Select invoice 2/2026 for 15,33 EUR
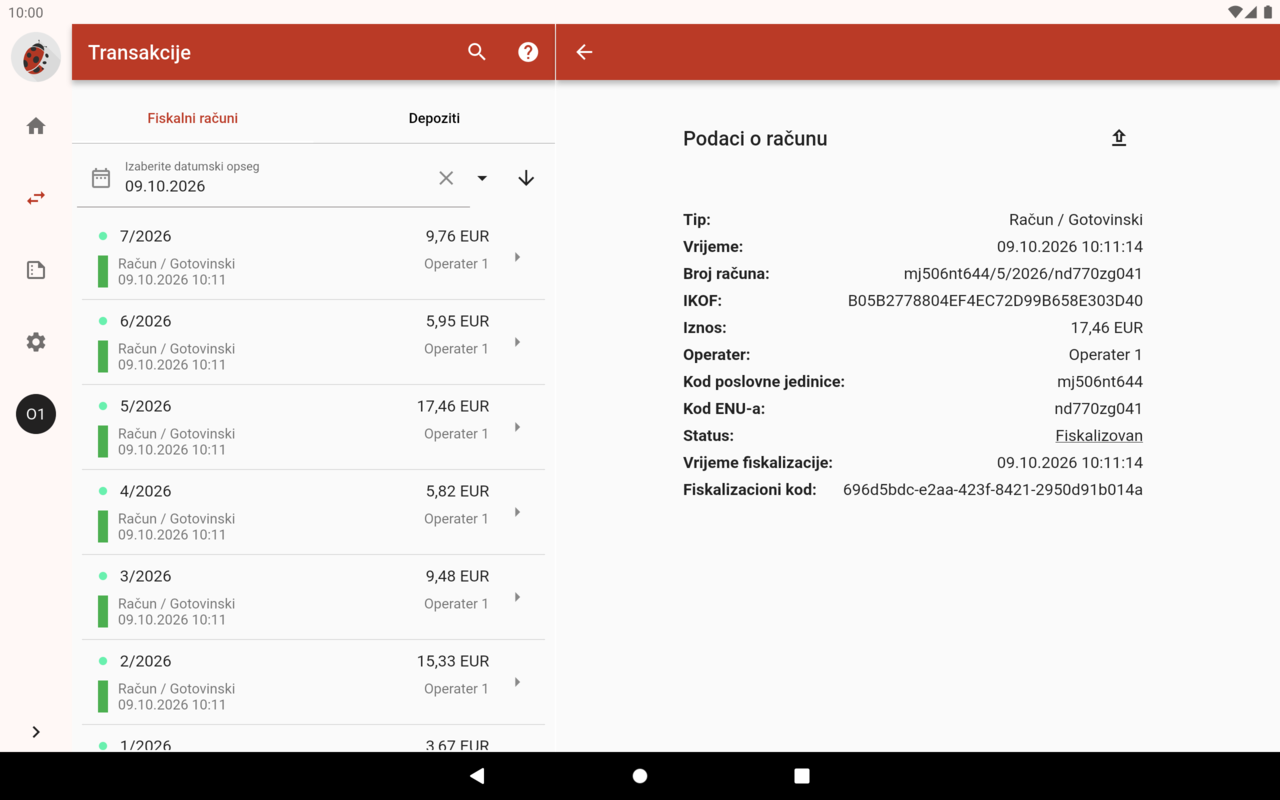 pos(313,682)
